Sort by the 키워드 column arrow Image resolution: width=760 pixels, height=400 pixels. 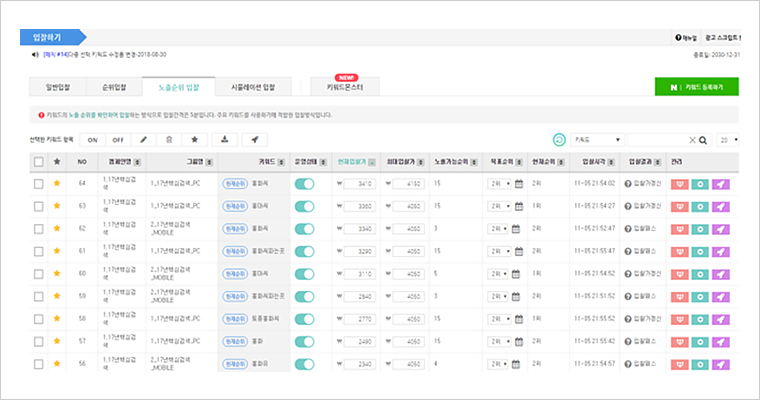coord(281,162)
